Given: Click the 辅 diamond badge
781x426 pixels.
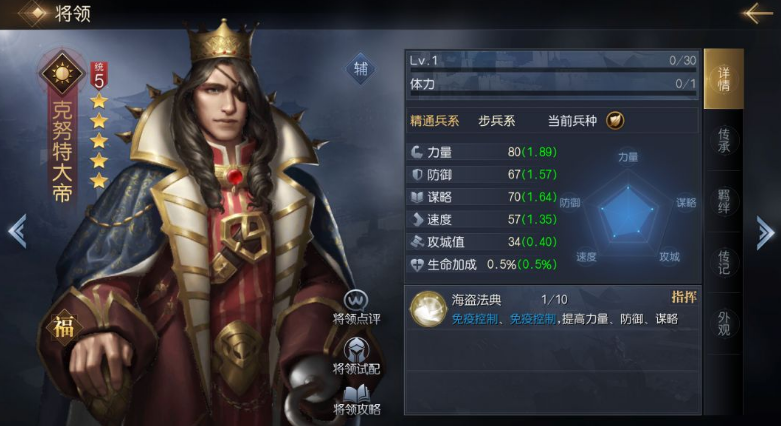Looking at the screenshot, I should (x=361, y=68).
